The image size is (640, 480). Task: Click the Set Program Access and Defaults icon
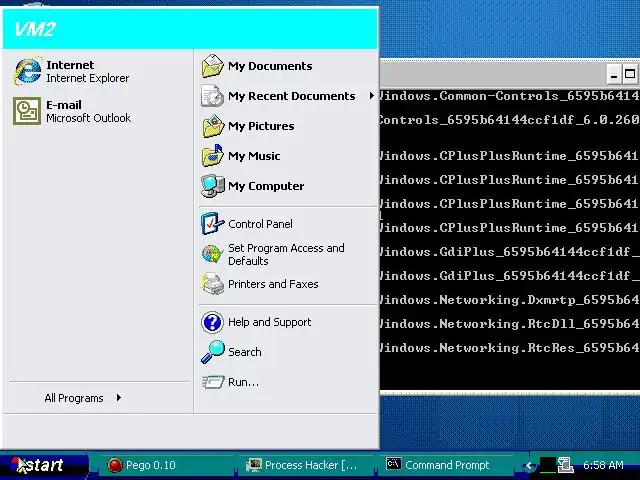[x=212, y=254]
